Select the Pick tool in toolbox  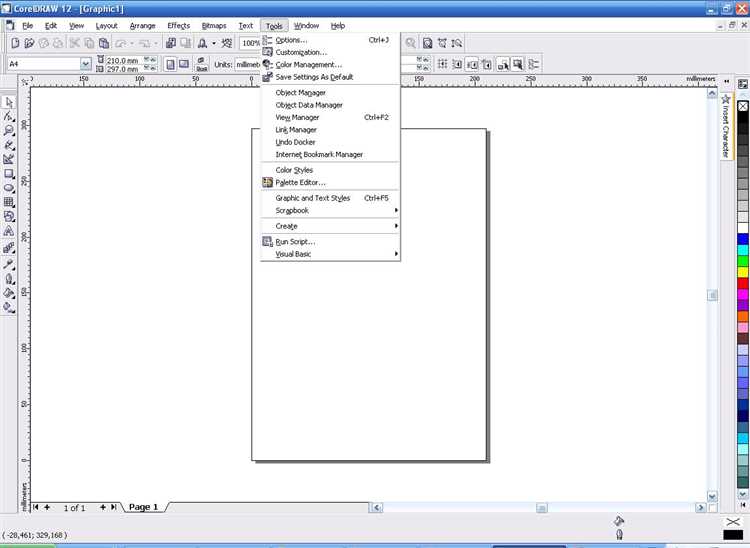(x=9, y=102)
